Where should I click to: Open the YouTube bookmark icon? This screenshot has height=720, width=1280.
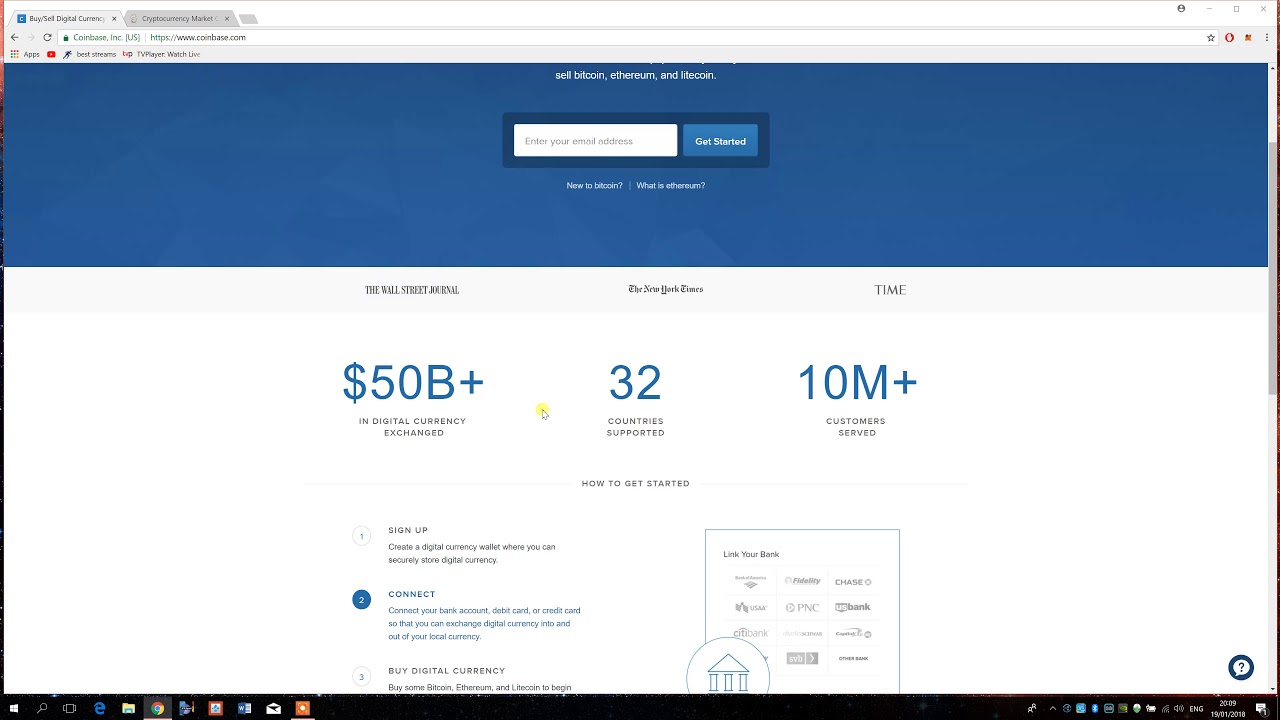tap(51, 54)
